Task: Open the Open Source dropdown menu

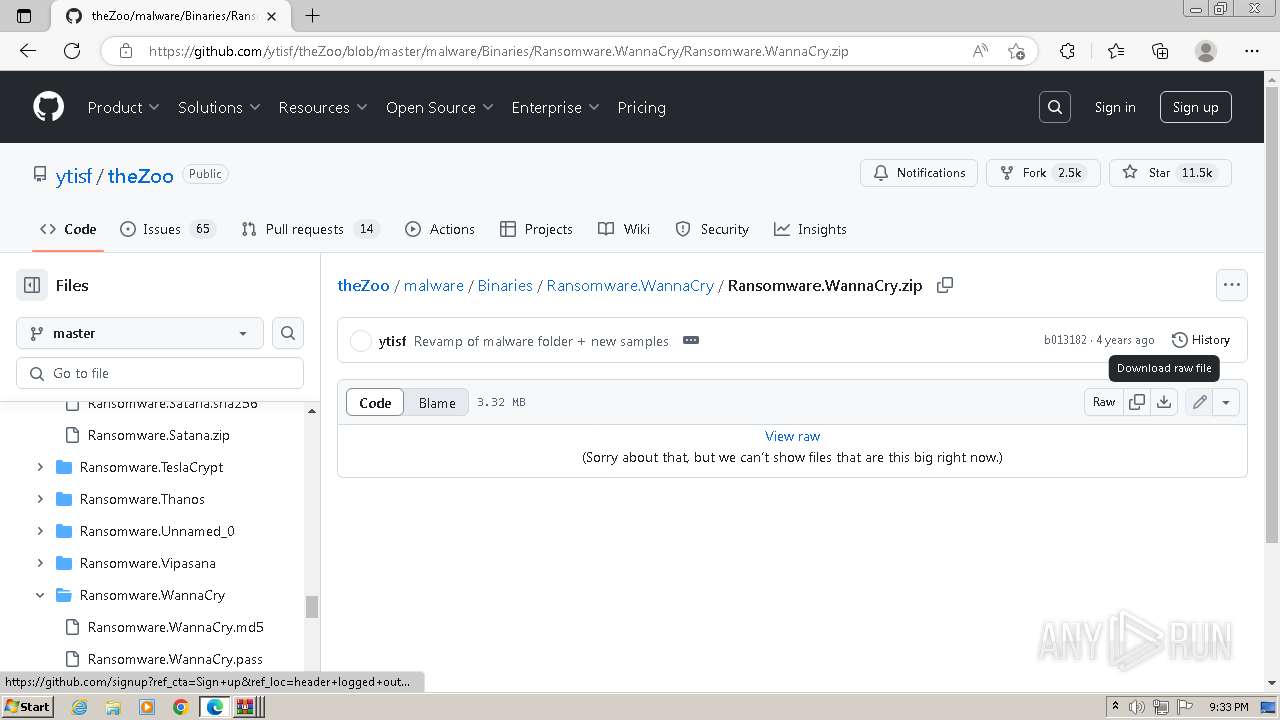Action: coord(439,107)
